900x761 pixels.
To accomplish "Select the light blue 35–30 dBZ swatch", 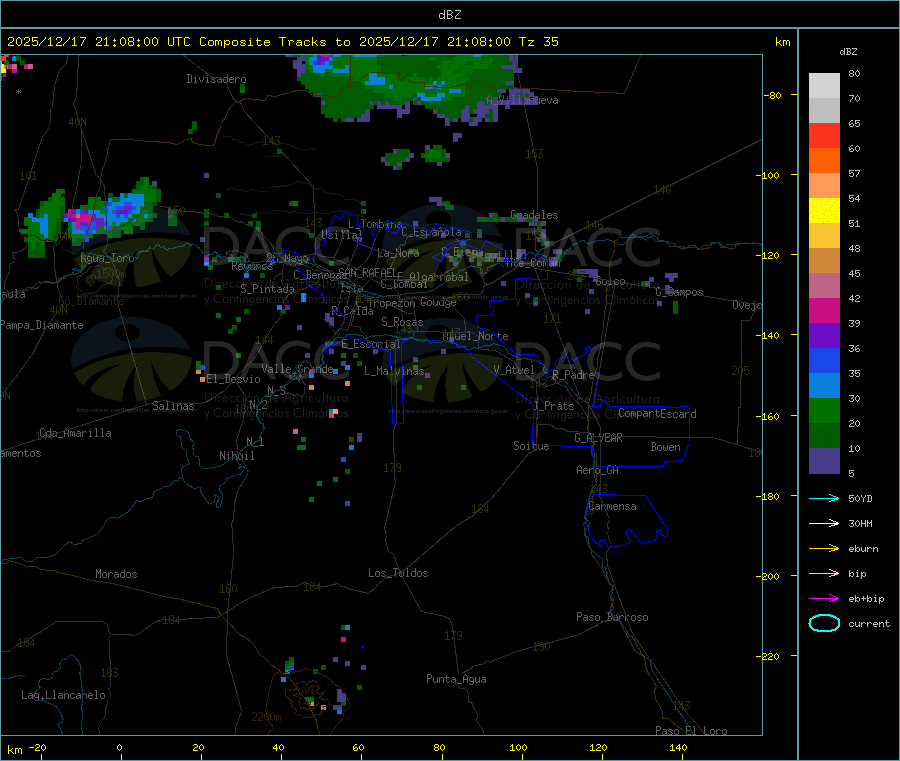I will pyautogui.click(x=824, y=386).
